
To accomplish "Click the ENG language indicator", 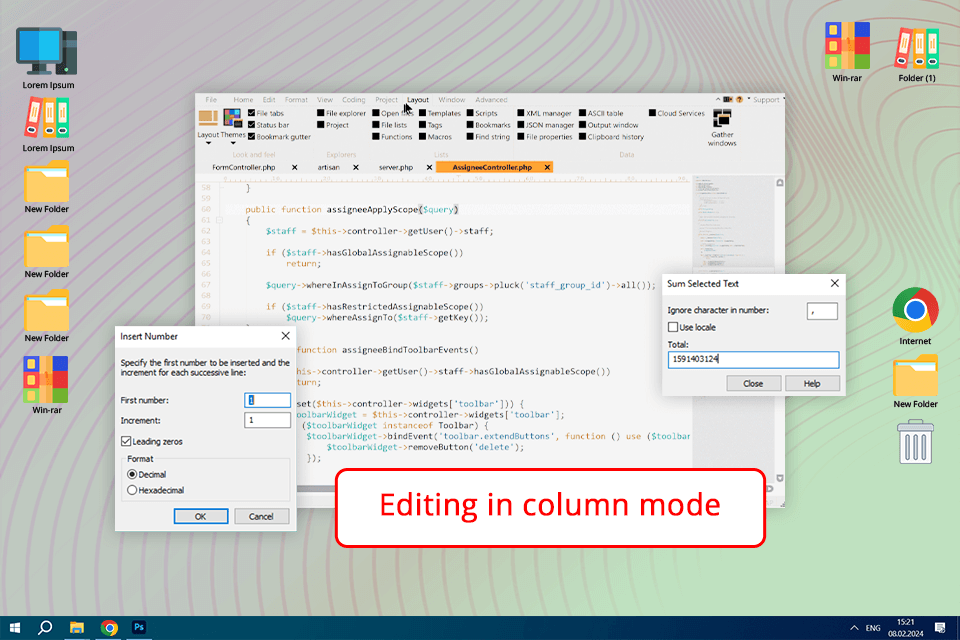I will 873,628.
